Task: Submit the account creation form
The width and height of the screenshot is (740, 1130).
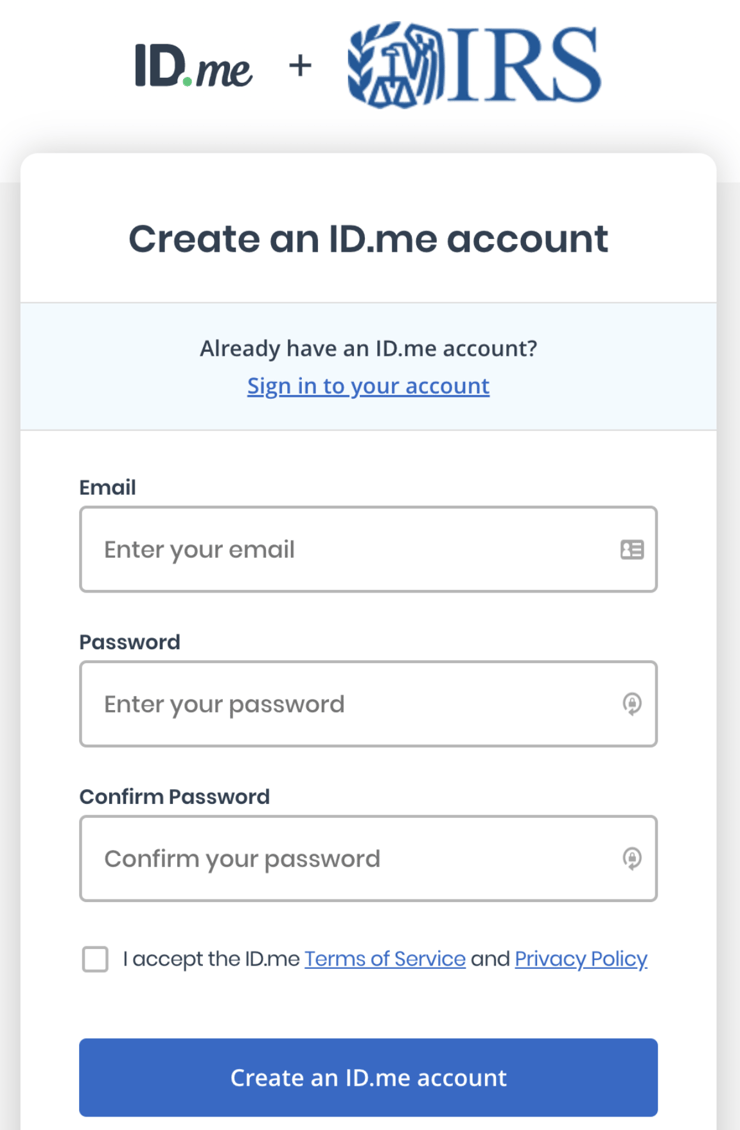Action: pos(368,1077)
